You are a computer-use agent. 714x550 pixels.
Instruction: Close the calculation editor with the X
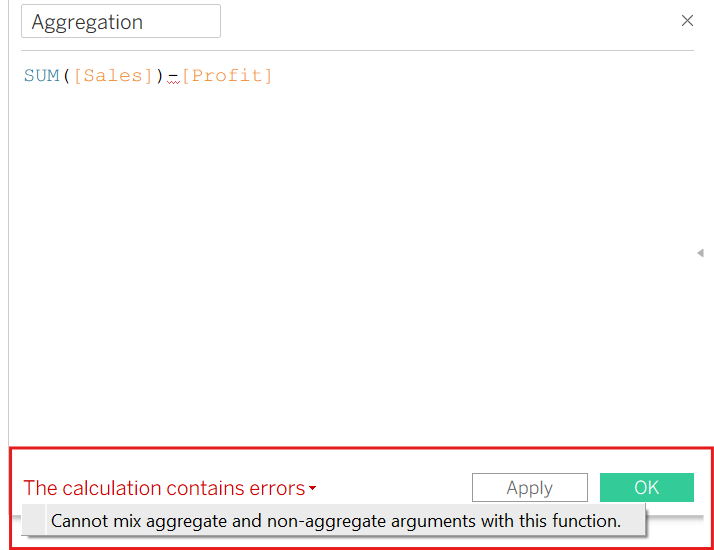pos(687,20)
